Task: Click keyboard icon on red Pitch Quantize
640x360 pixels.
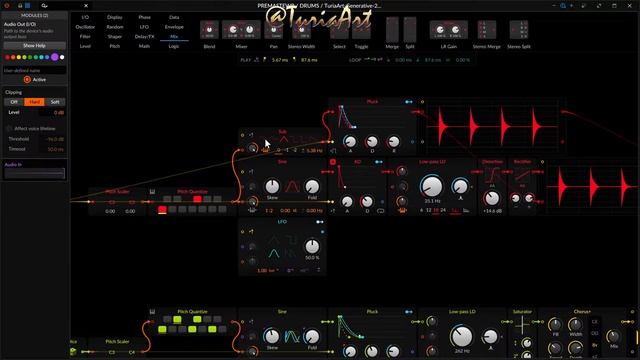Action: 152,191
